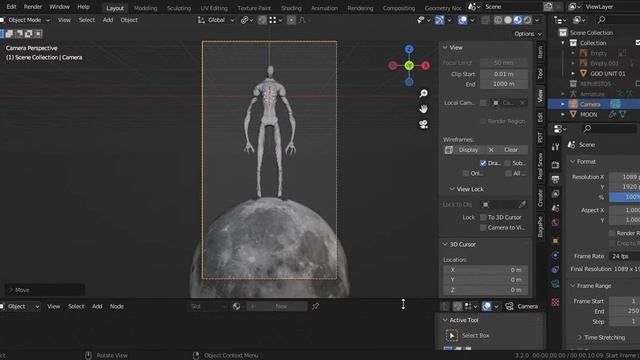Click the outliner search magnifier icon
640x360 pixels.
click(601, 20)
